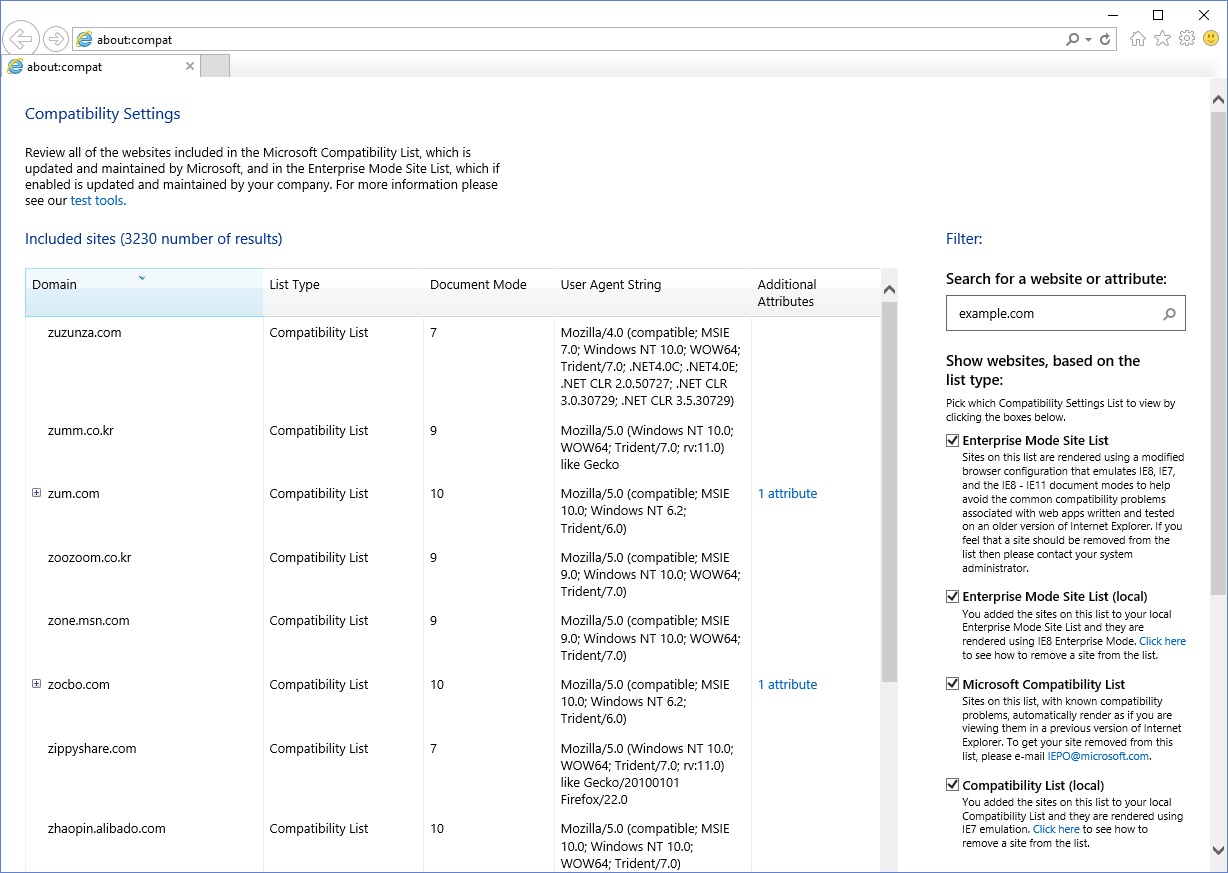Uncheck Enterprise Mode Site List (local)
Screen dimensions: 1228x873
pos(952,596)
